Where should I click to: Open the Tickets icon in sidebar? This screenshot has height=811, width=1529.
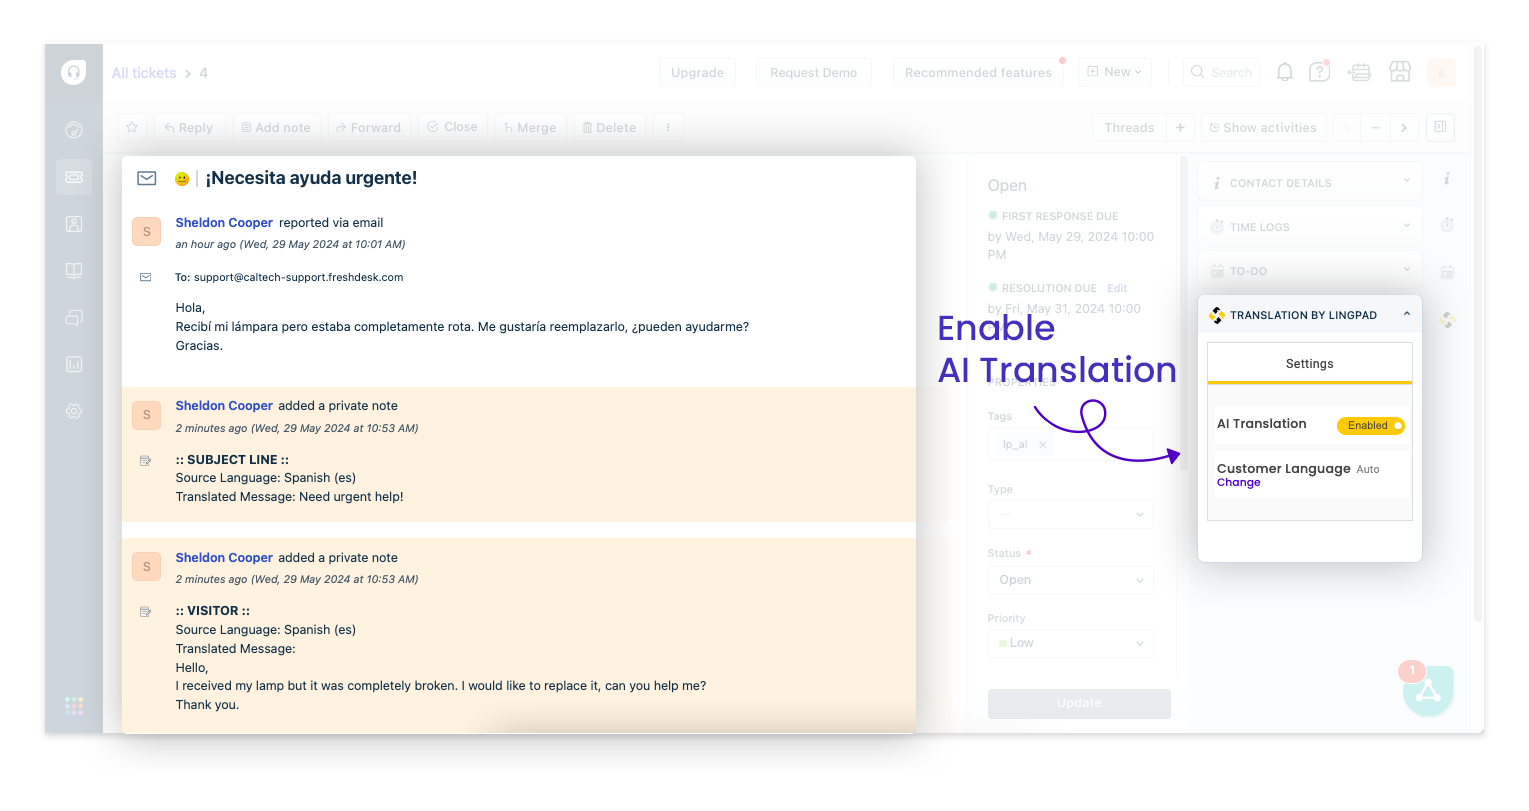[74, 177]
